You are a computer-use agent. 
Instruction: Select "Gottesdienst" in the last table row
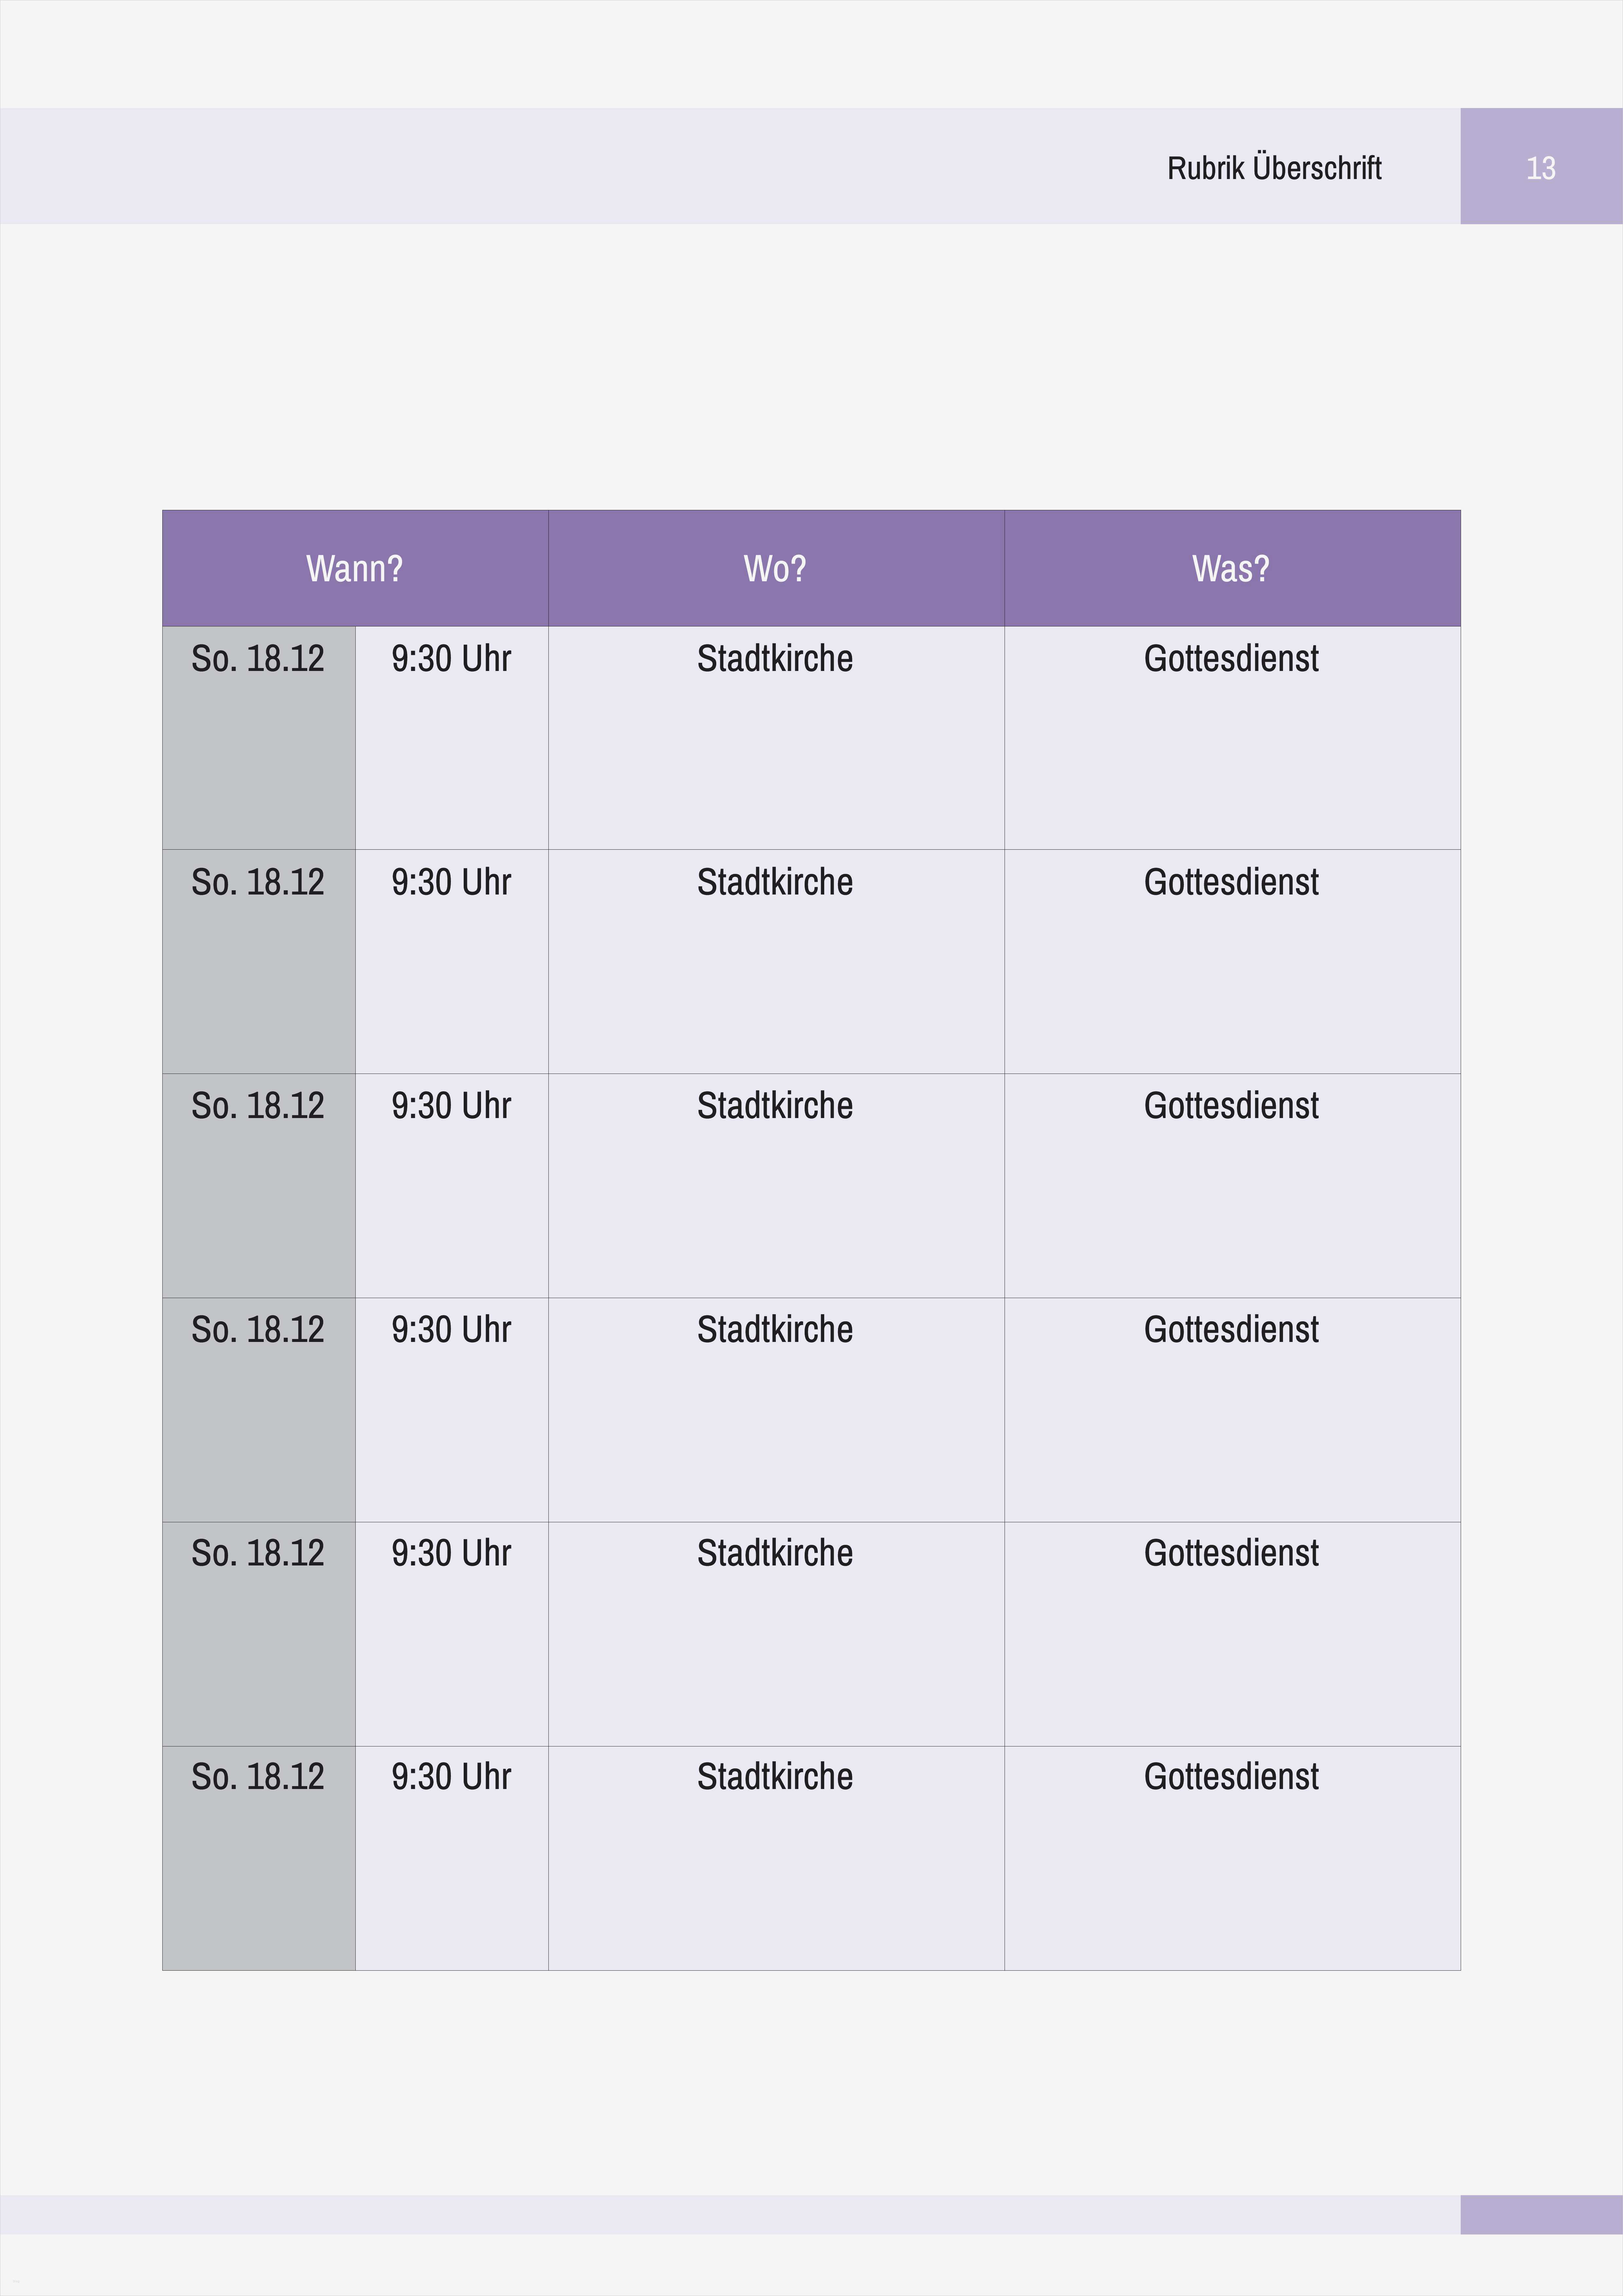point(1231,1777)
